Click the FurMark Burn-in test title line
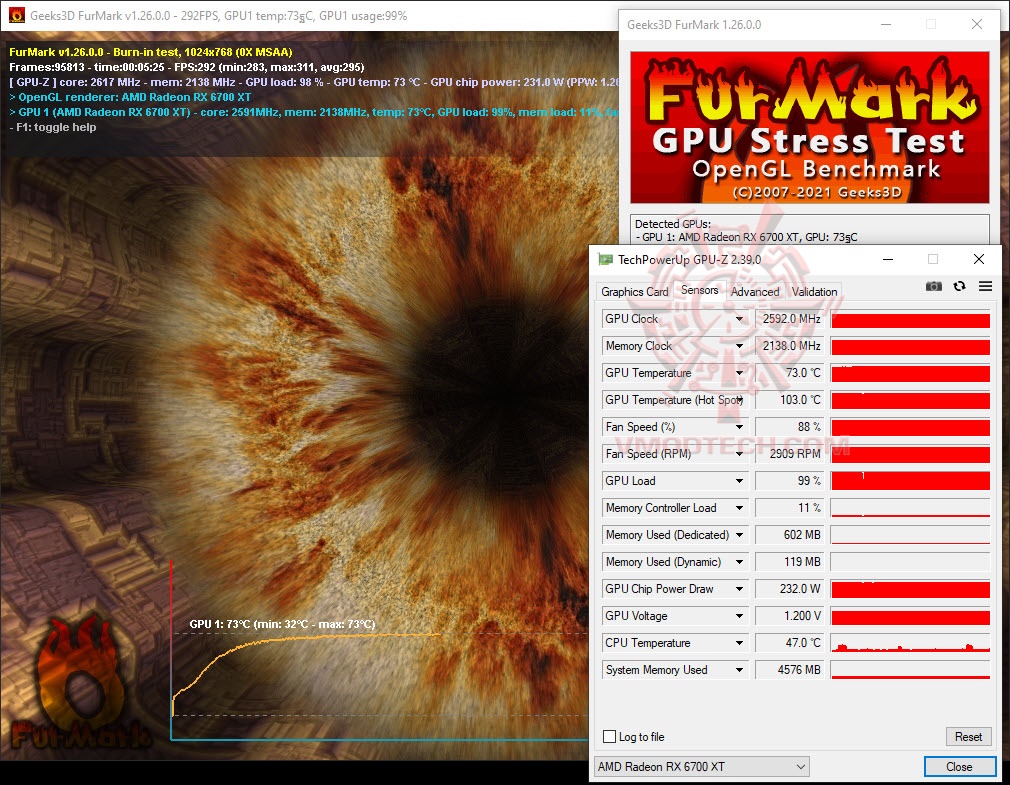The width and height of the screenshot is (1010, 785). coord(151,52)
